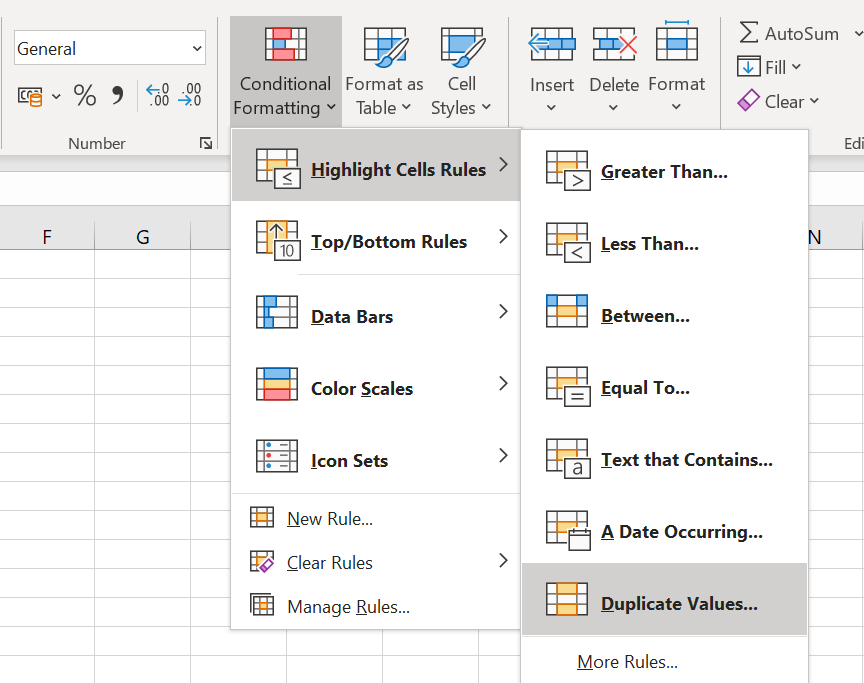The height and width of the screenshot is (683, 864).
Task: Click the Delete cells icon
Action: (x=614, y=46)
